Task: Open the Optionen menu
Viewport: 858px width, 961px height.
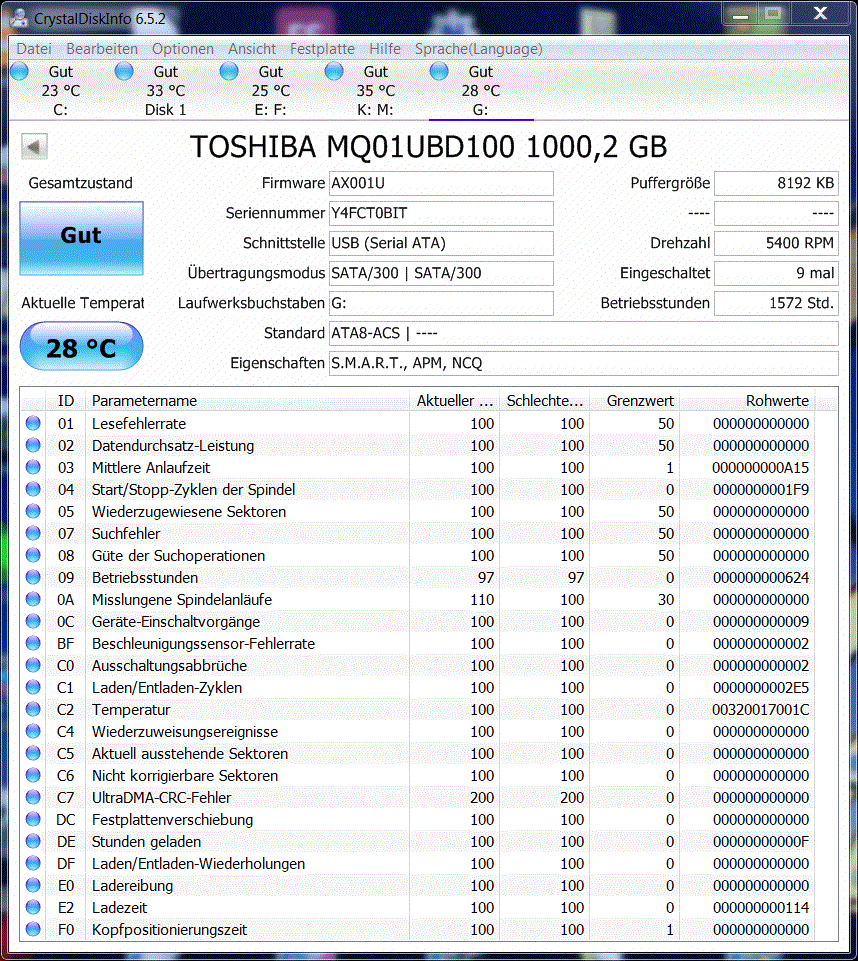Action: pos(183,48)
